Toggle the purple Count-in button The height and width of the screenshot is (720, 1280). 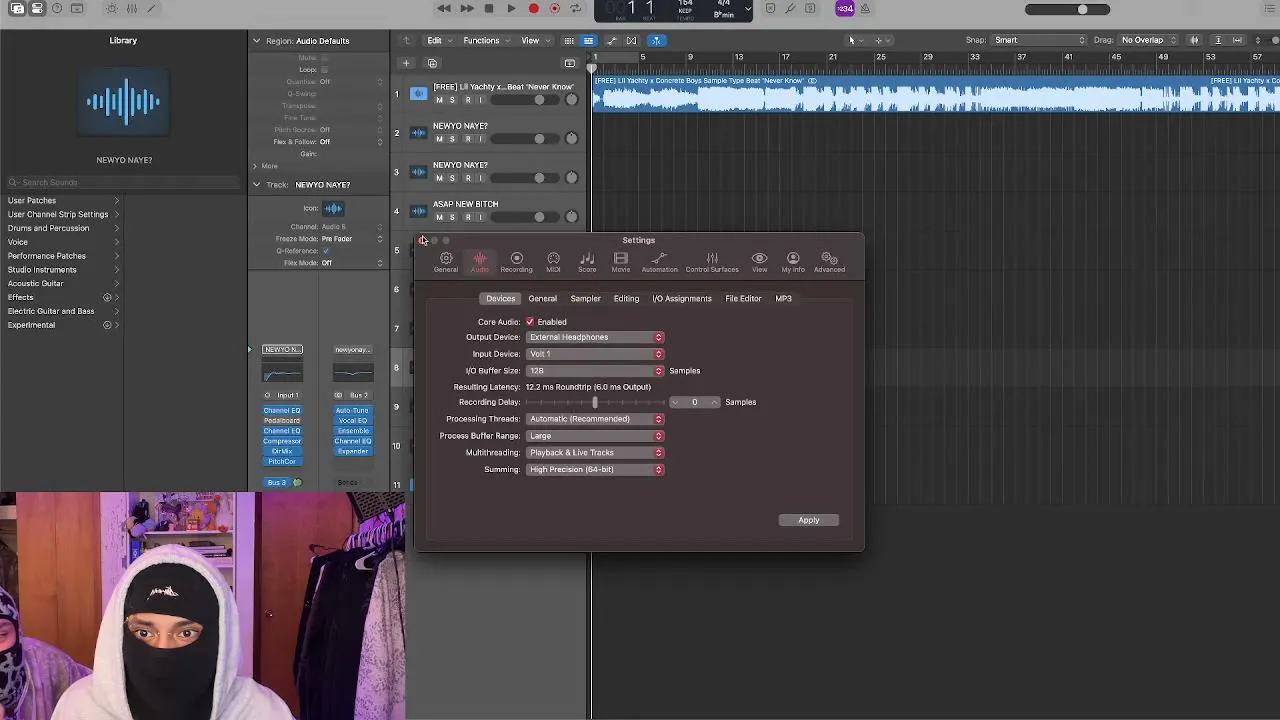tap(845, 9)
